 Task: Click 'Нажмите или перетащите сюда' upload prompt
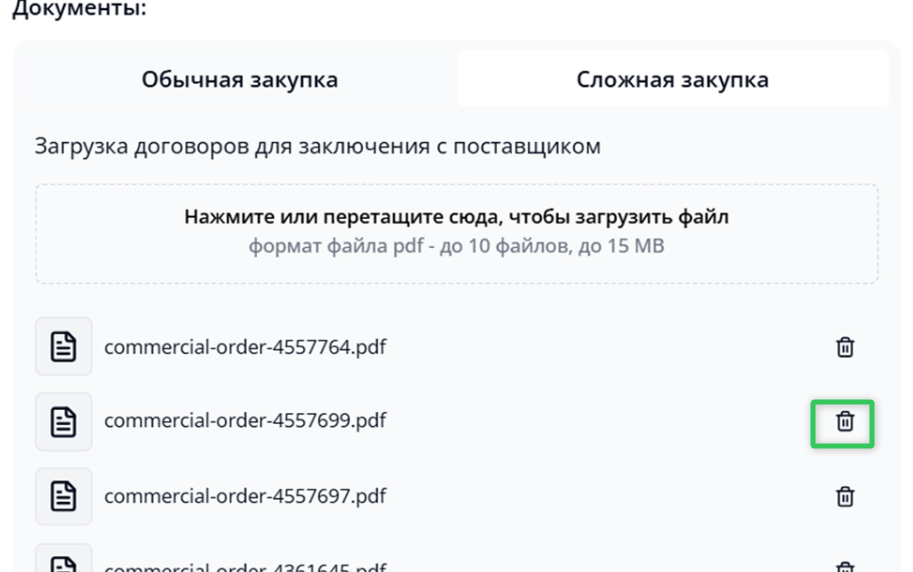pyautogui.click(x=456, y=216)
